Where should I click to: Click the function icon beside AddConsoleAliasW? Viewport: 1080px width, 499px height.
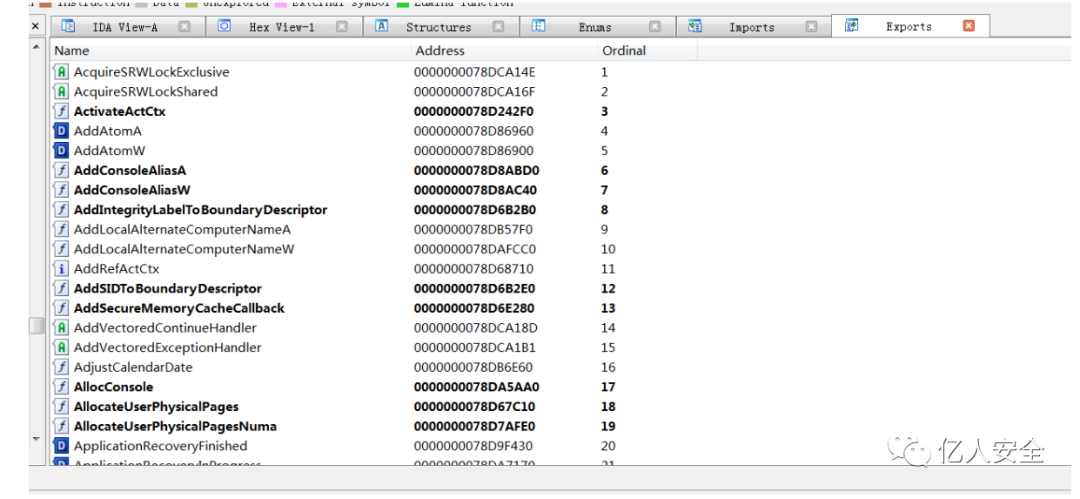click(61, 190)
